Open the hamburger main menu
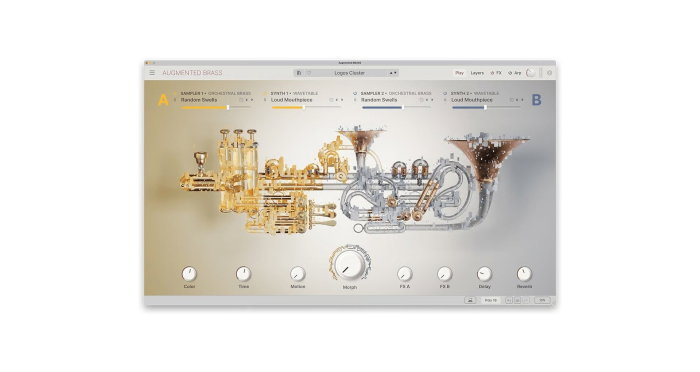Screen dimensions: 700x372 coord(152,72)
